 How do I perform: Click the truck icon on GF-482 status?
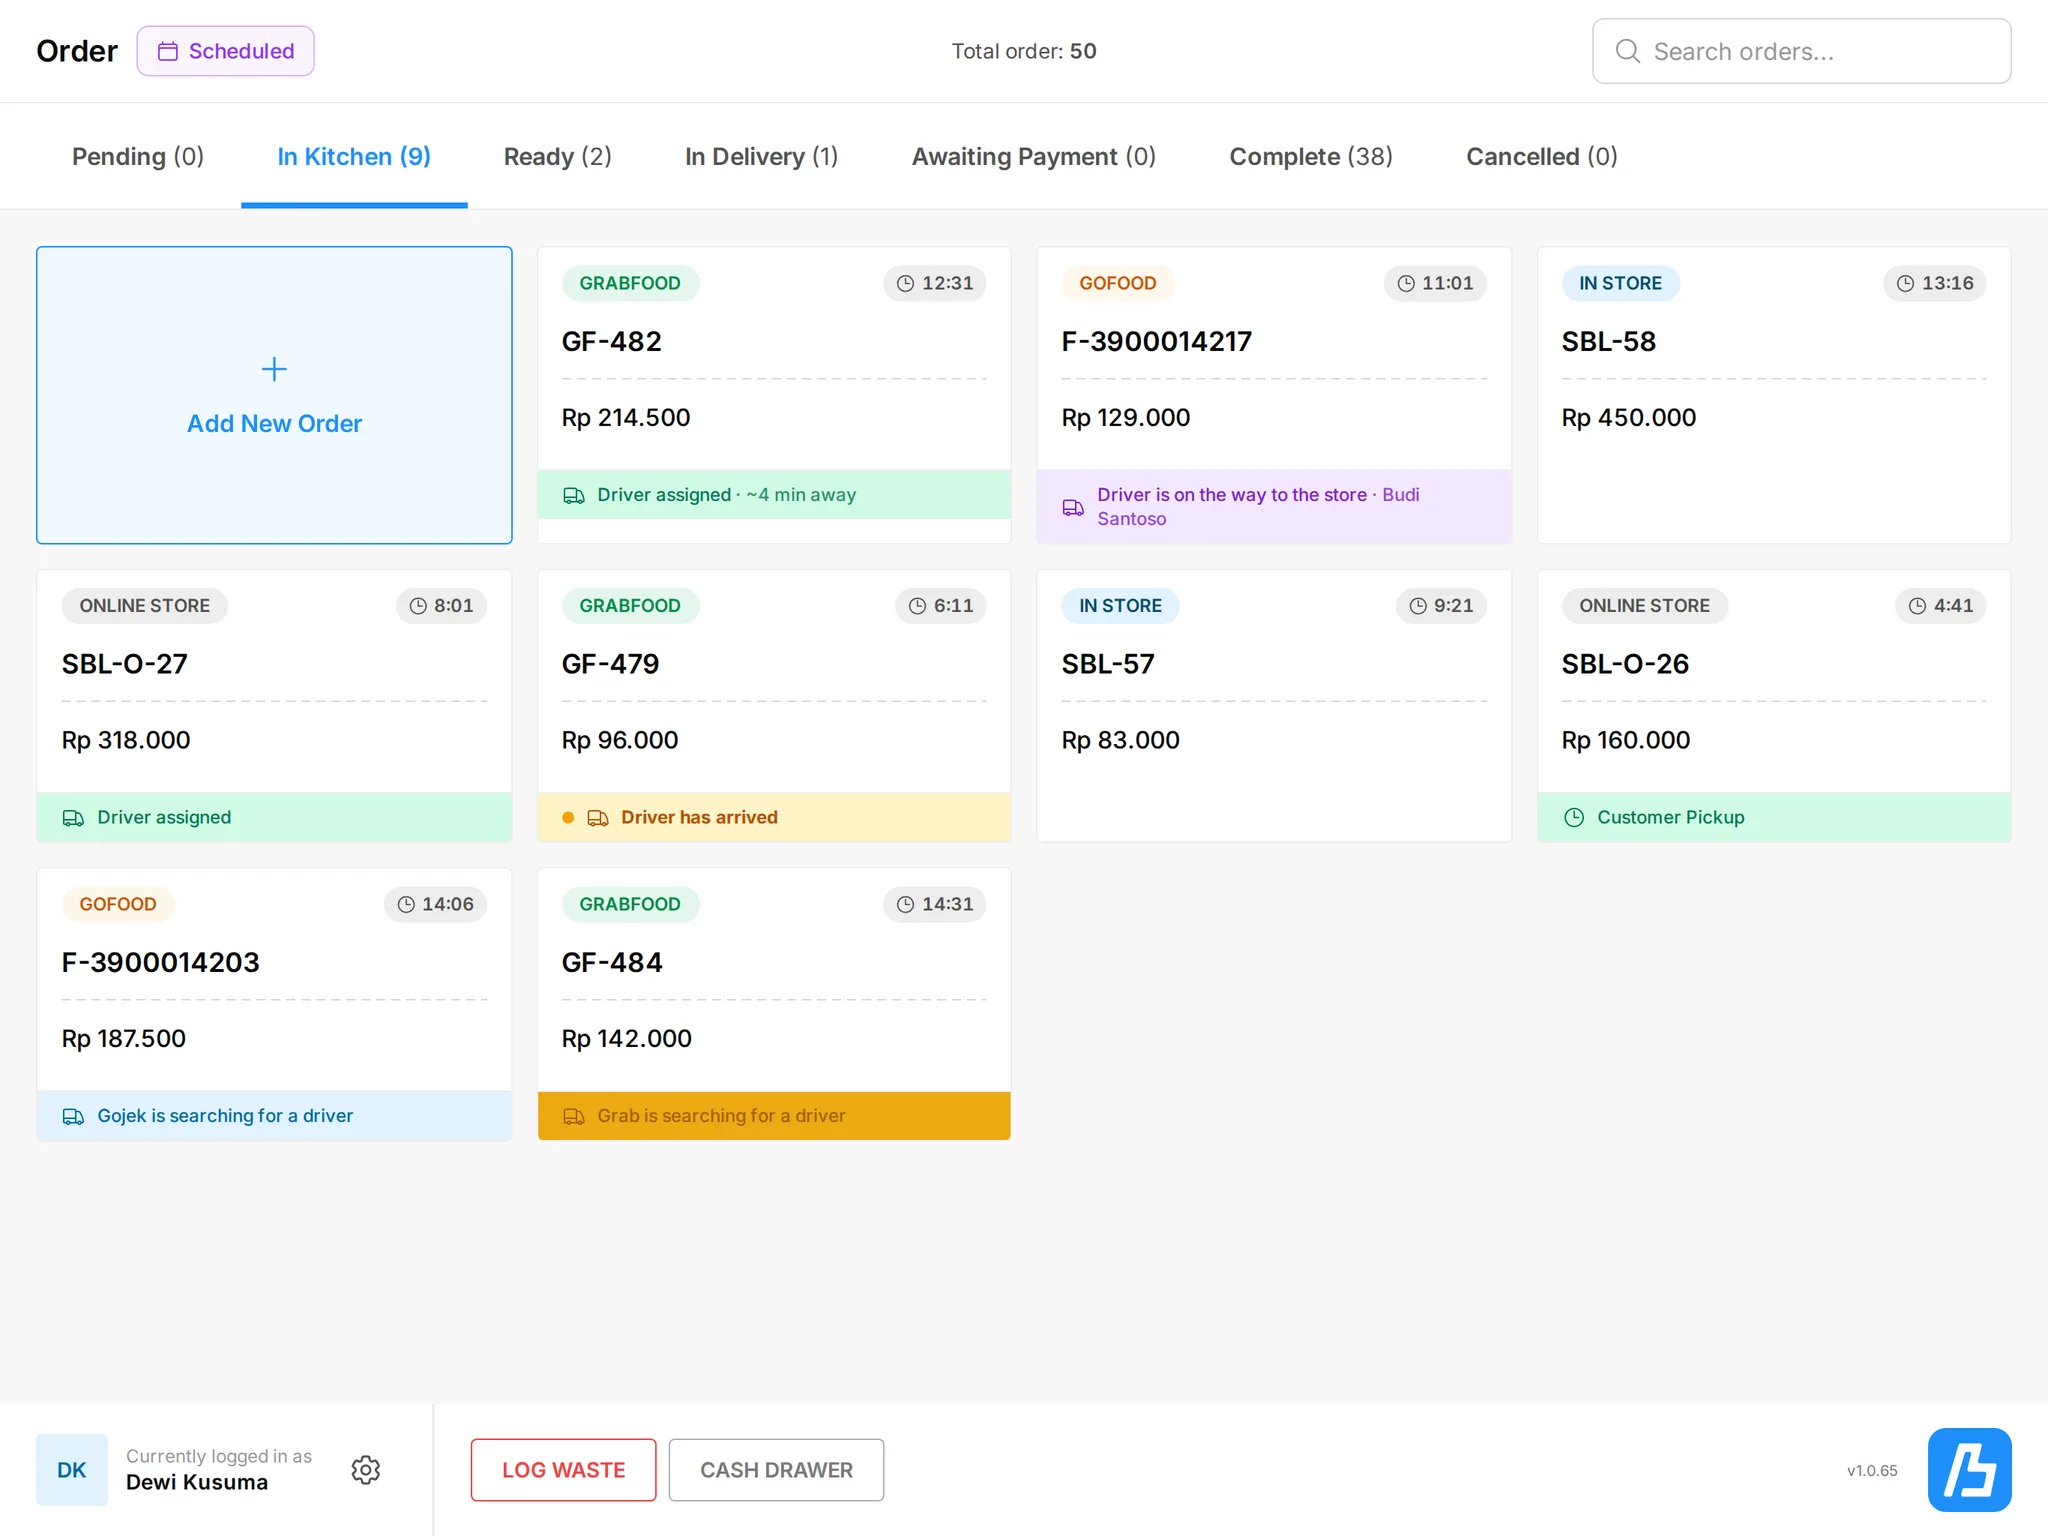[574, 495]
